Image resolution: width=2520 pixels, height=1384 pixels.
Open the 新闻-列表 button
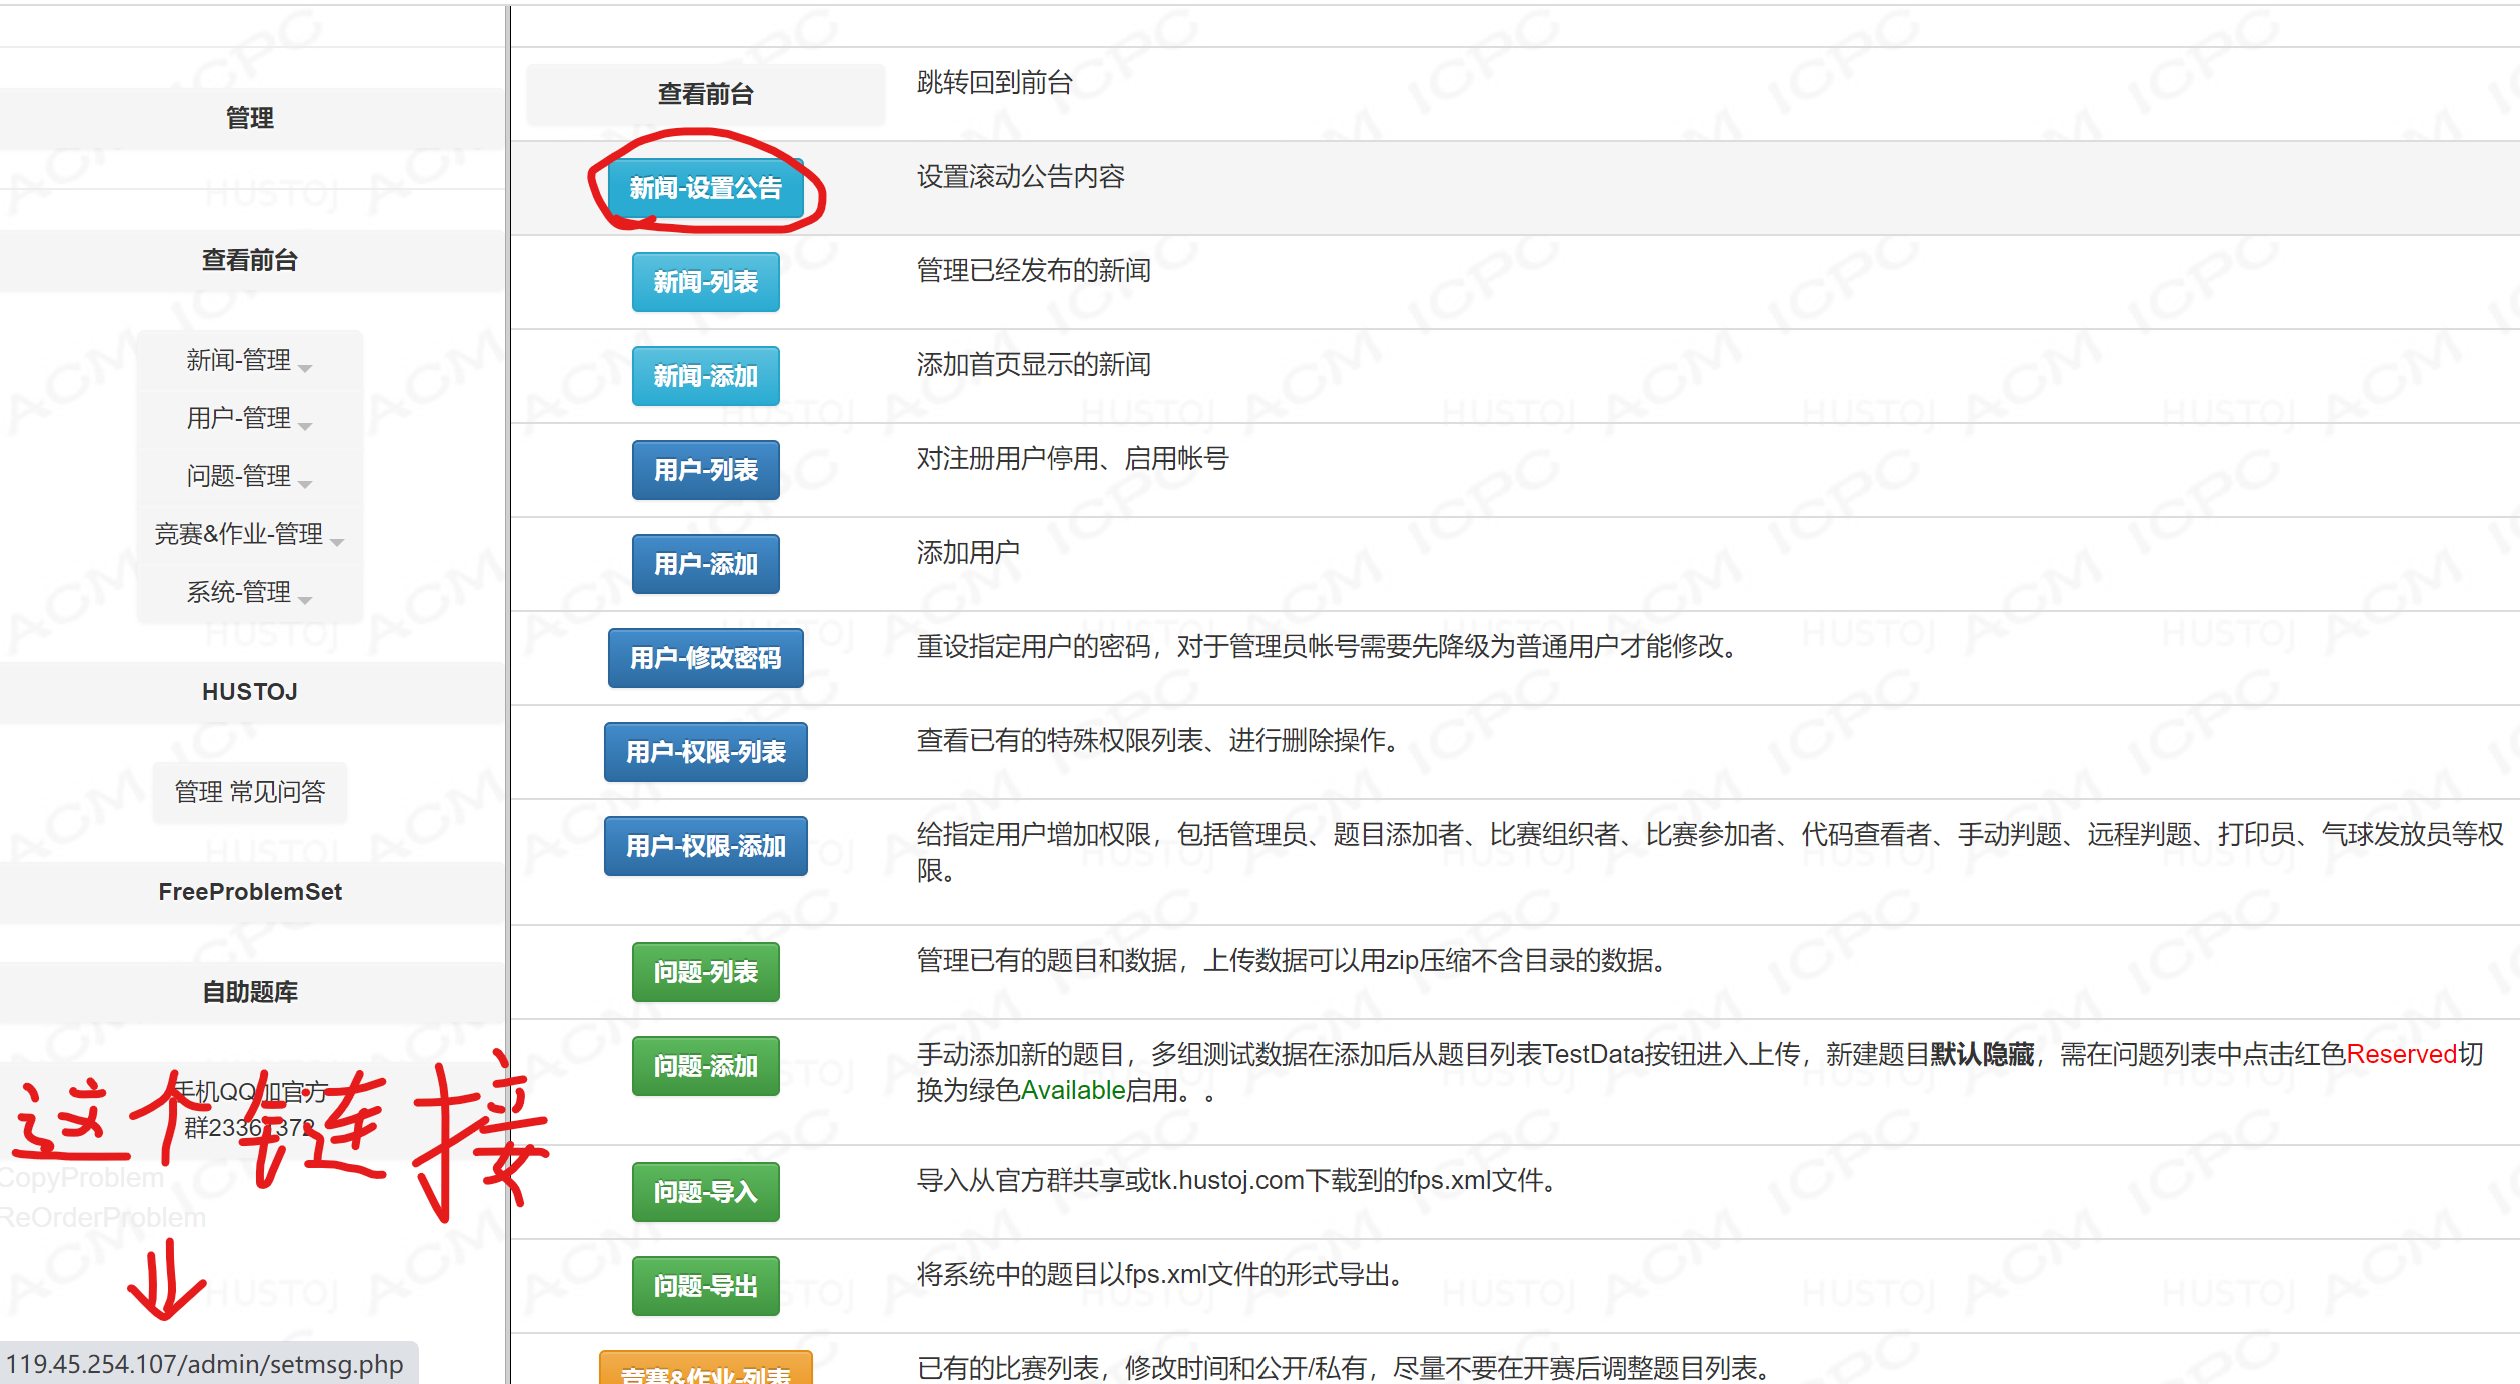(x=706, y=282)
